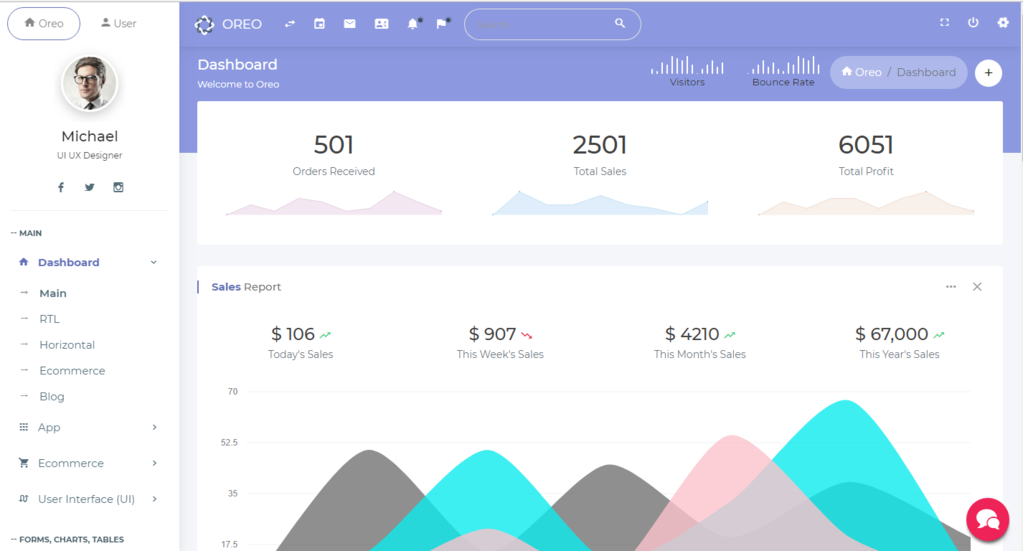Open the Sales Report three-dots menu
This screenshot has width=1023, height=551.
click(951, 287)
